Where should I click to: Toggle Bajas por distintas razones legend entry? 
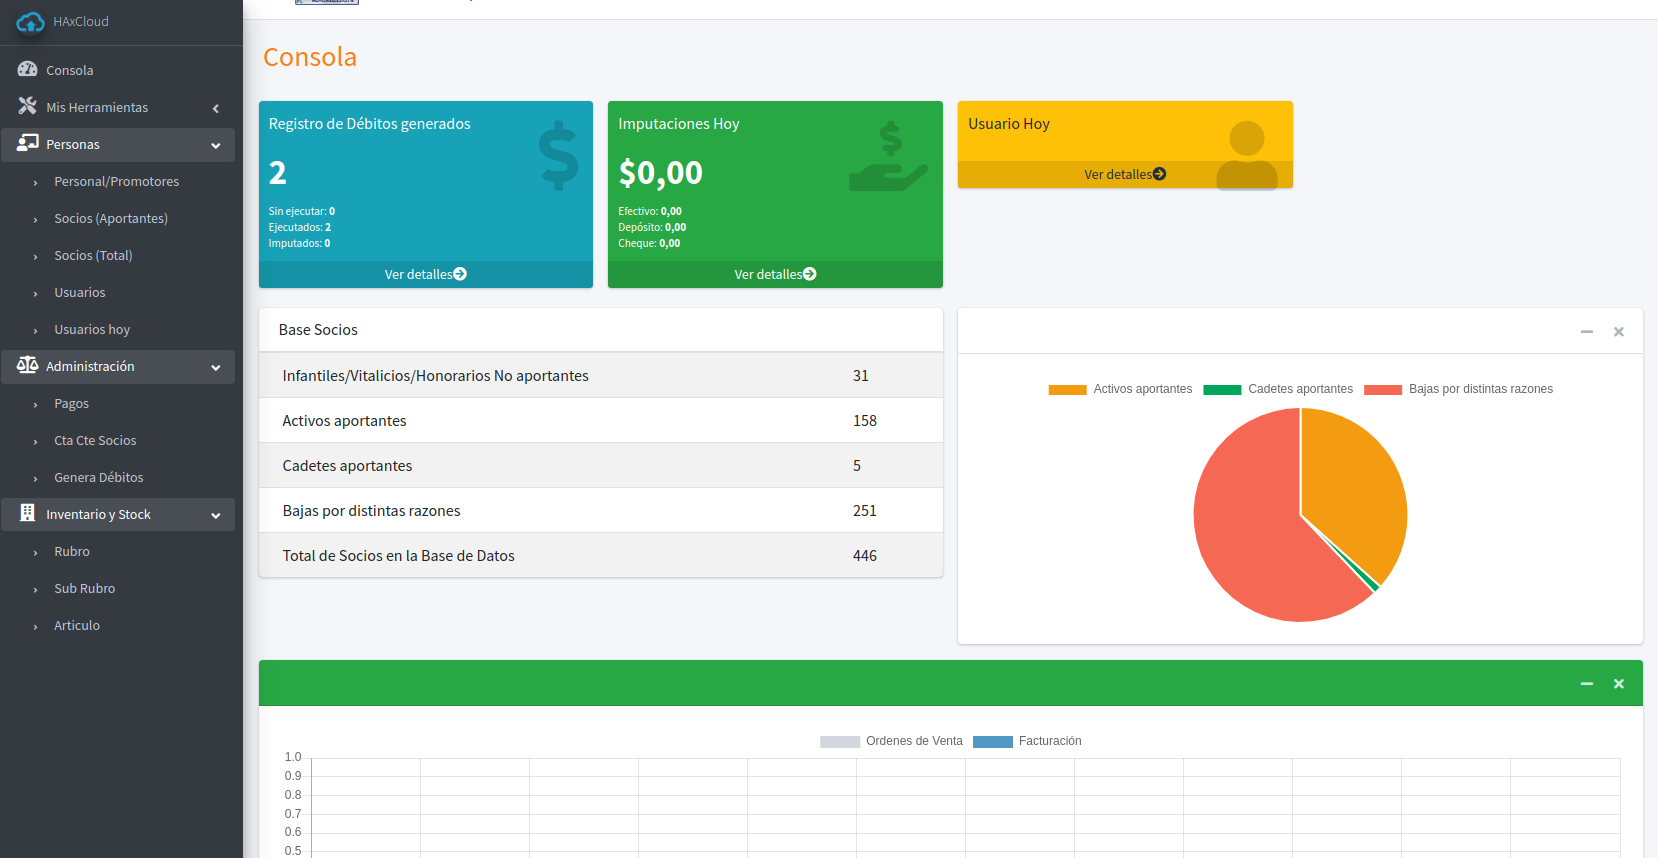(1458, 389)
